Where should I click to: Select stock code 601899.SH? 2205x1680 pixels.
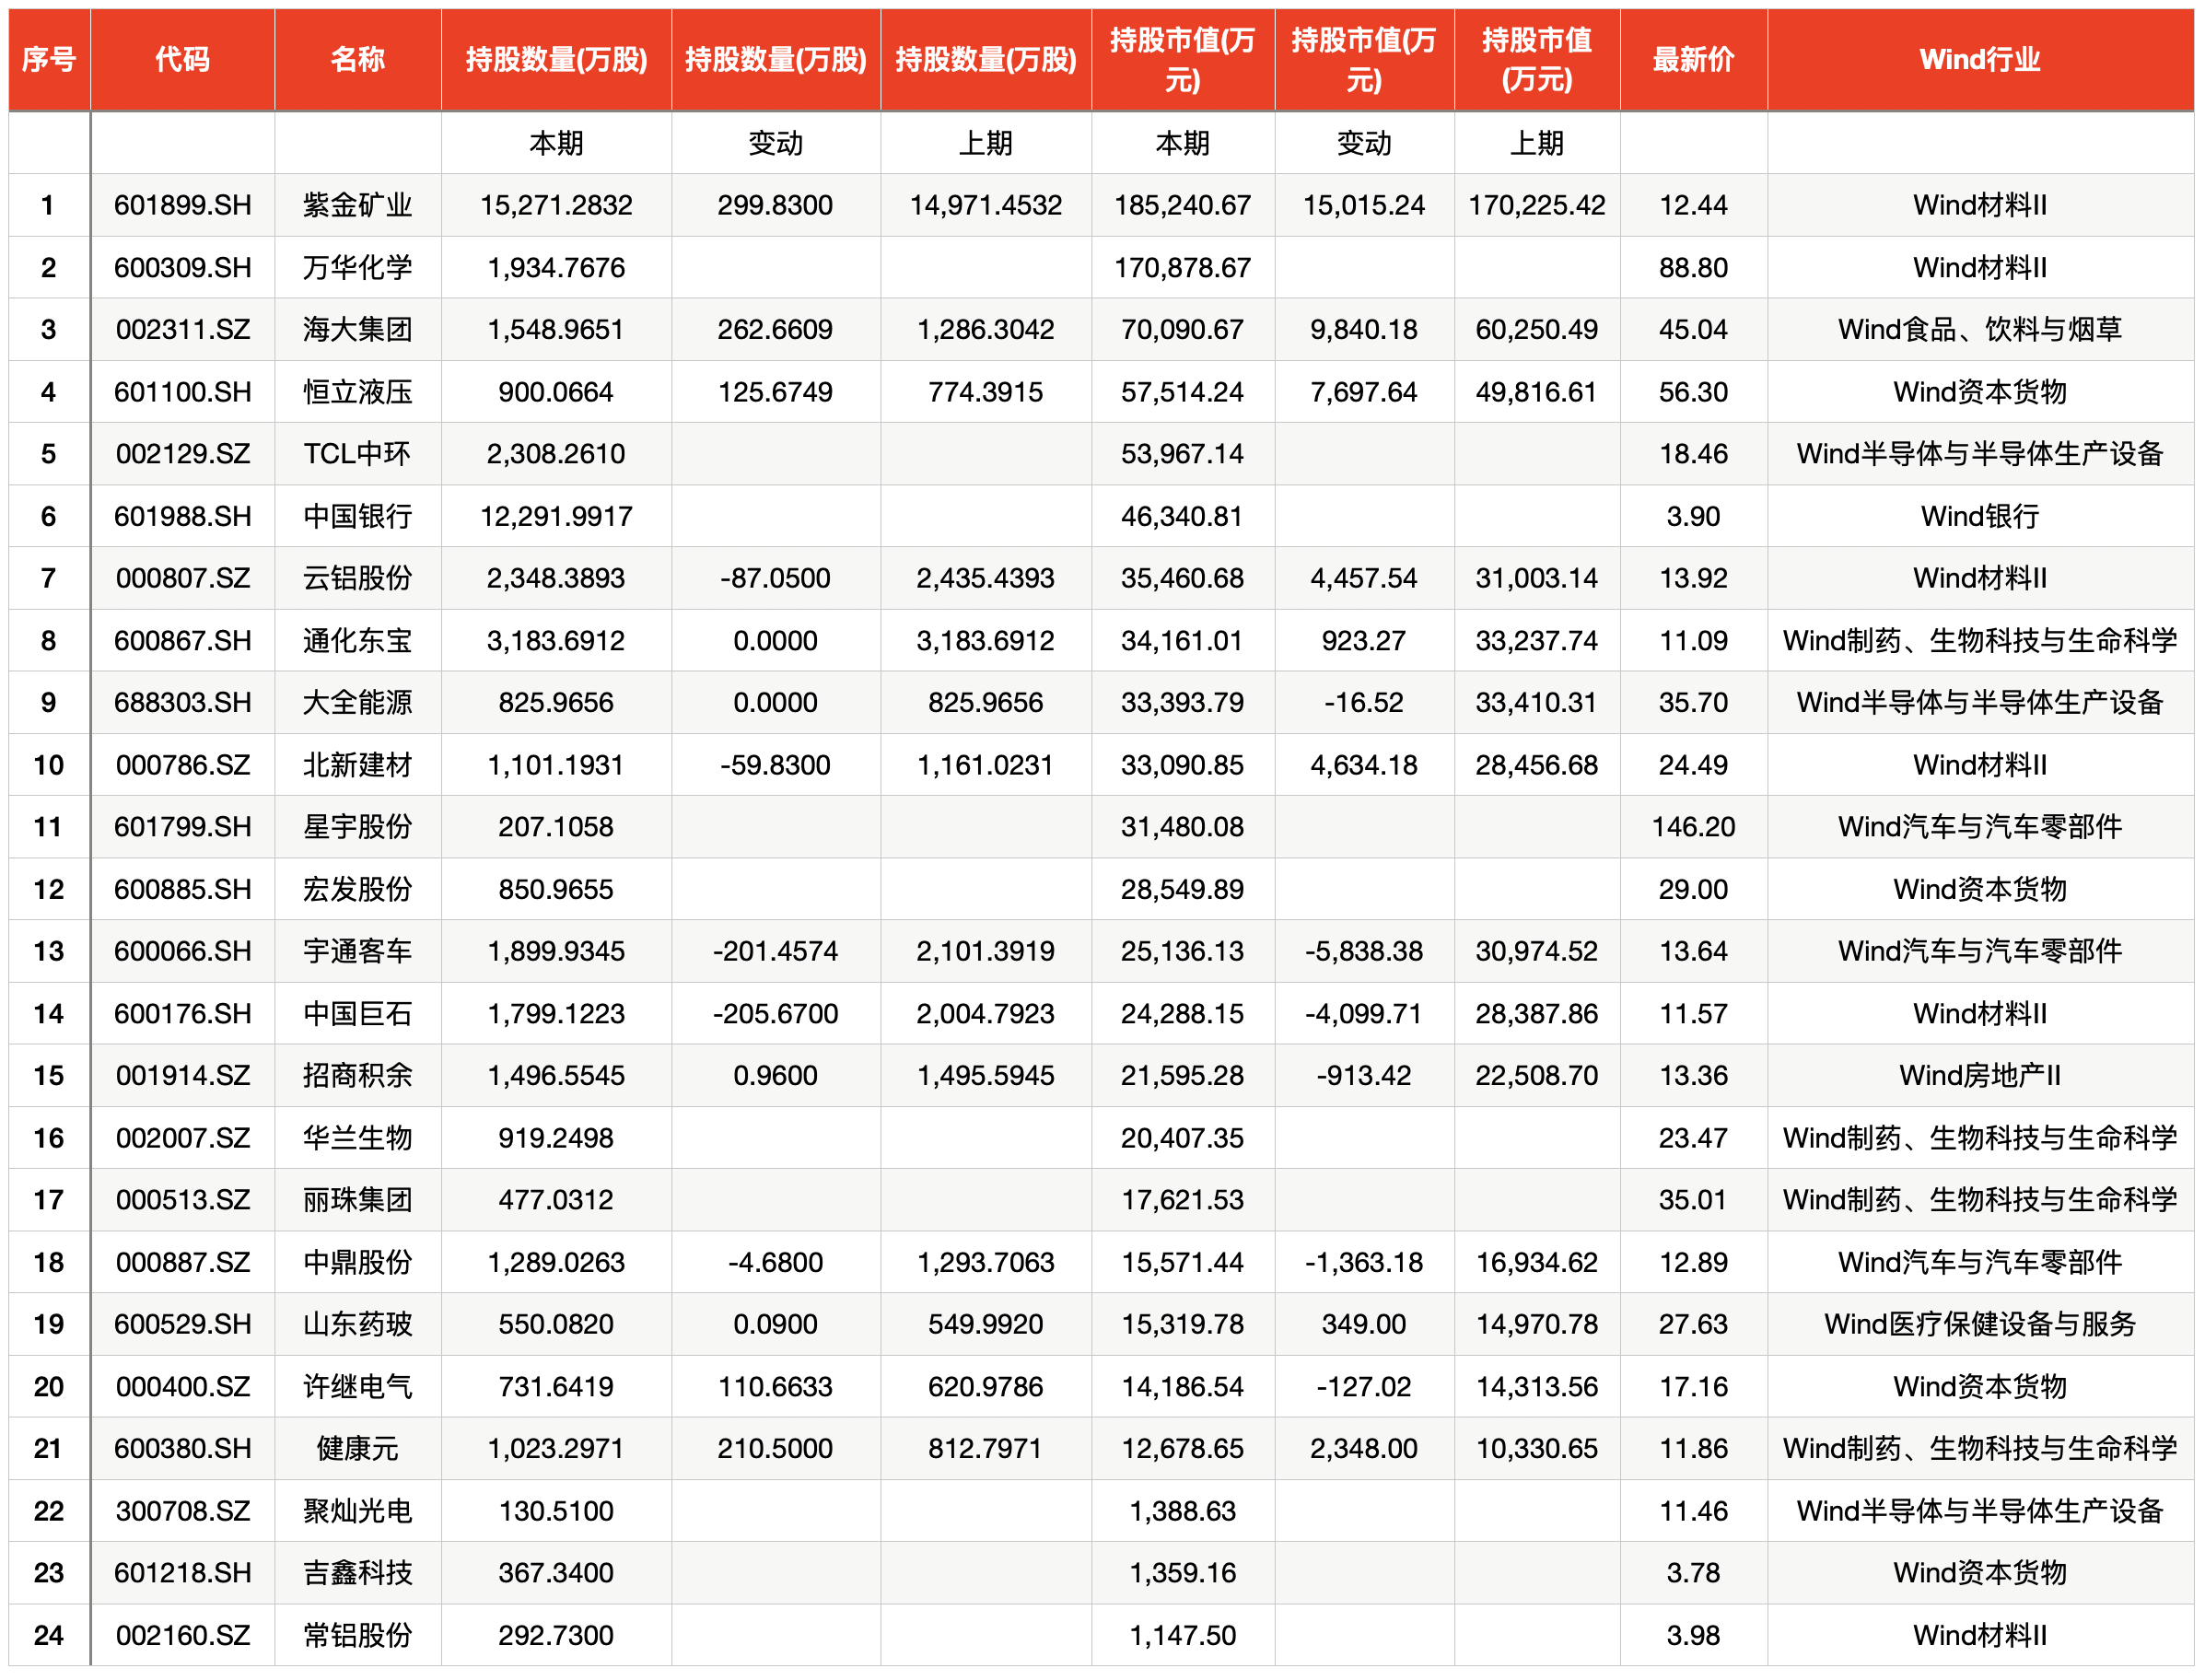pos(183,206)
